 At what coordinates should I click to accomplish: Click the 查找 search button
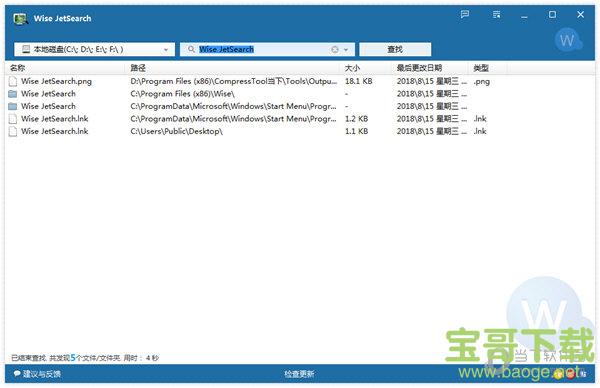coord(395,49)
